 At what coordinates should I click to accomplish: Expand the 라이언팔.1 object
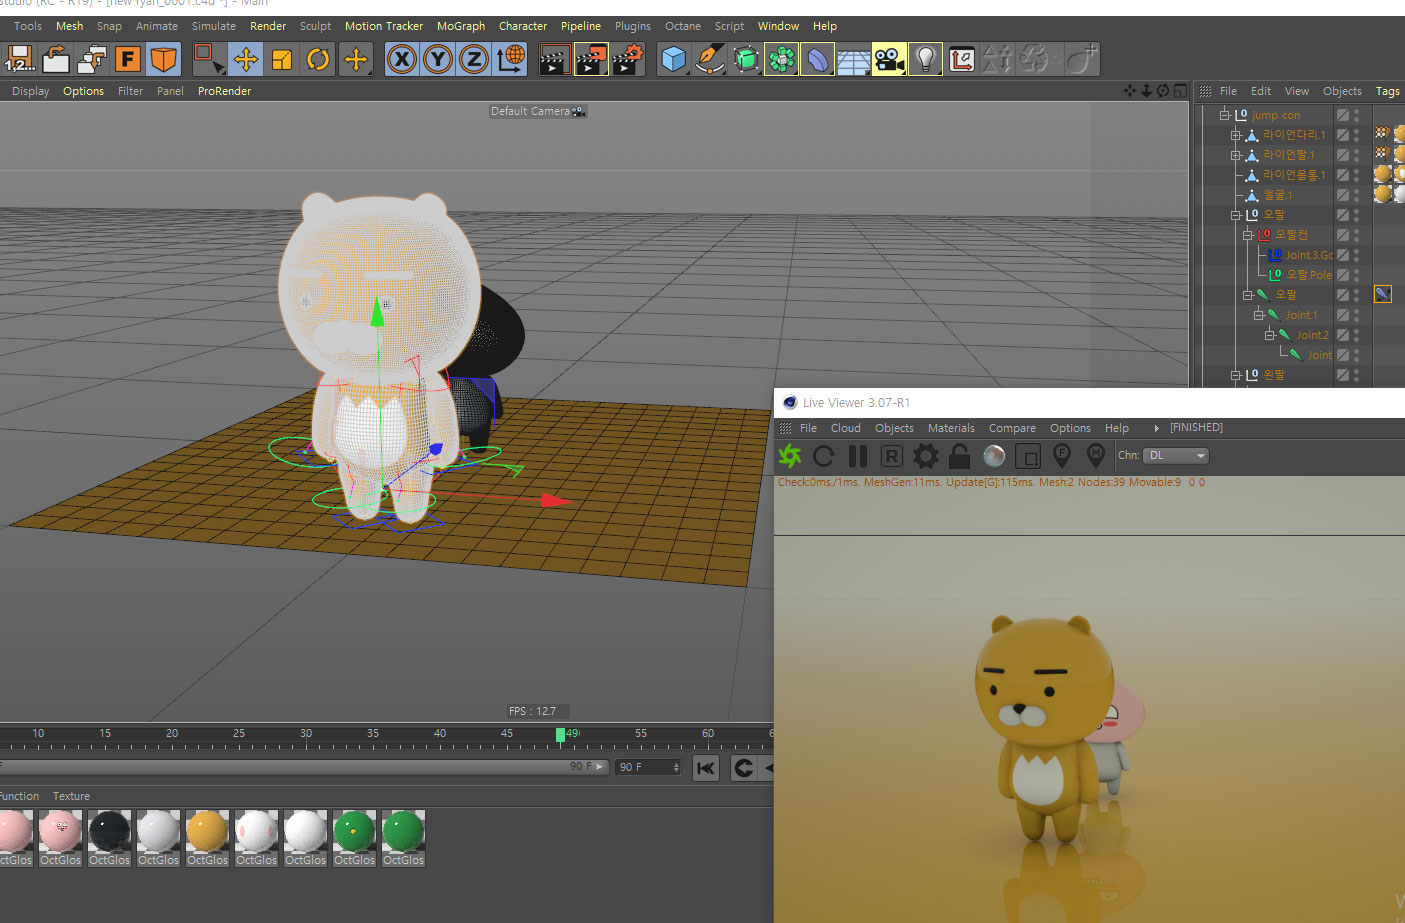1236,155
